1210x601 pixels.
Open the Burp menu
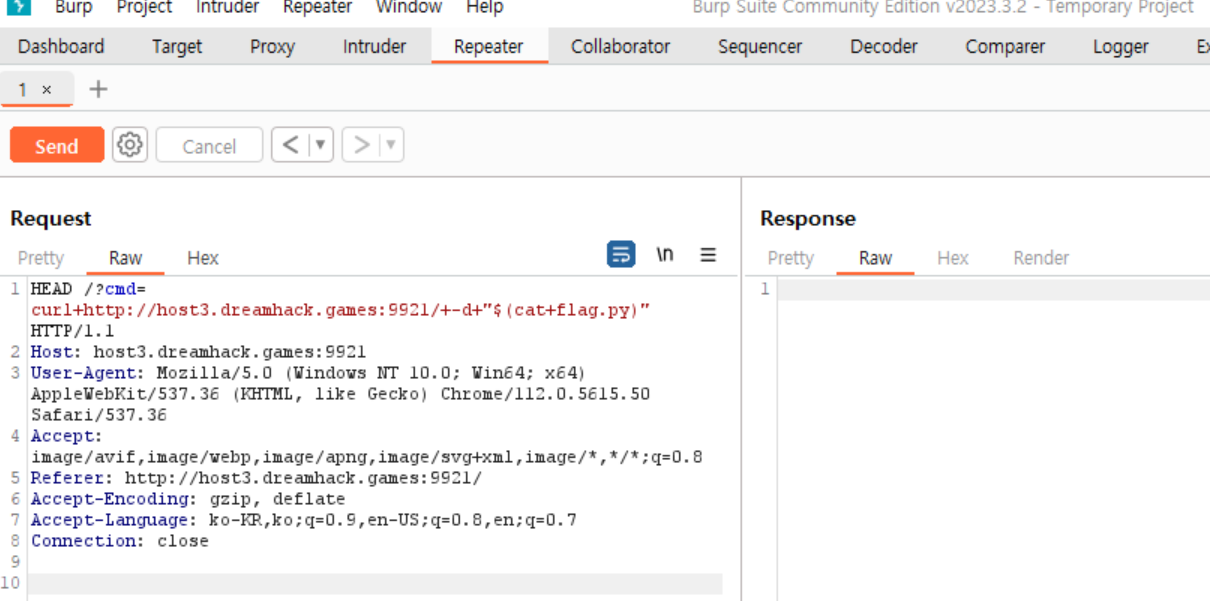click(x=74, y=7)
